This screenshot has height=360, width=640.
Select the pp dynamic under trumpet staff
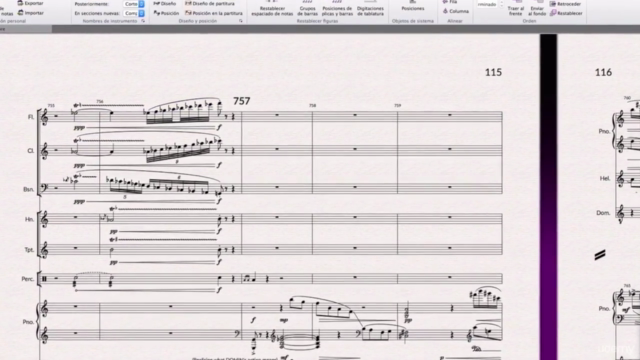[114, 263]
